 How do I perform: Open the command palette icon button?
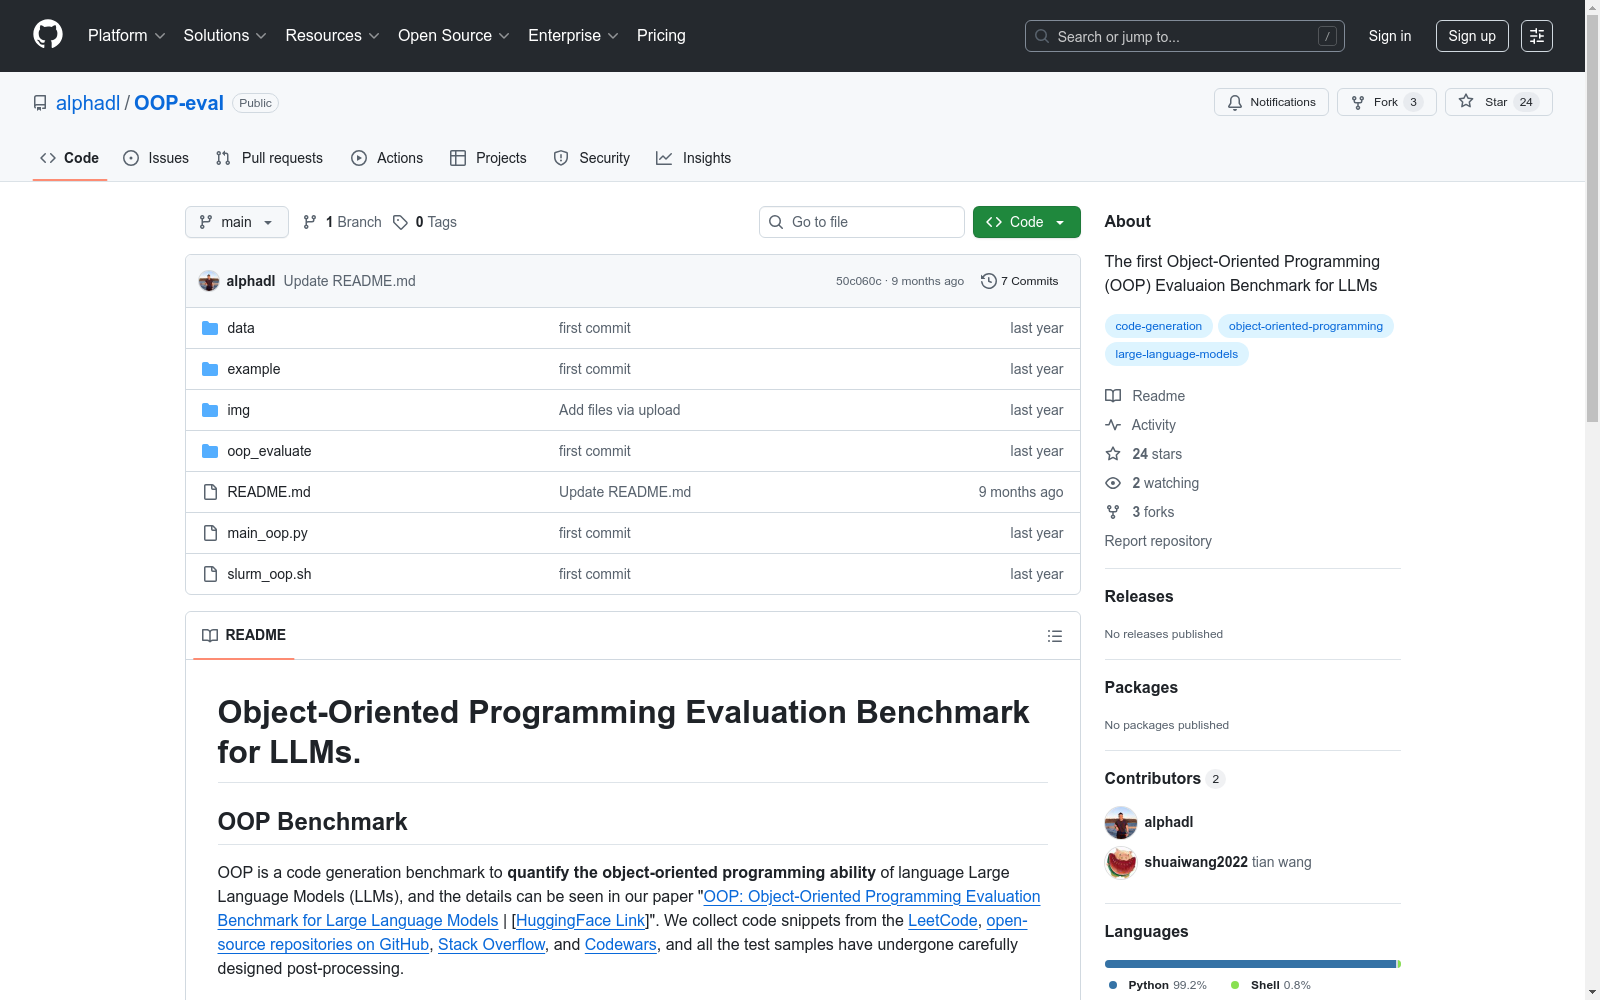coord(1537,36)
